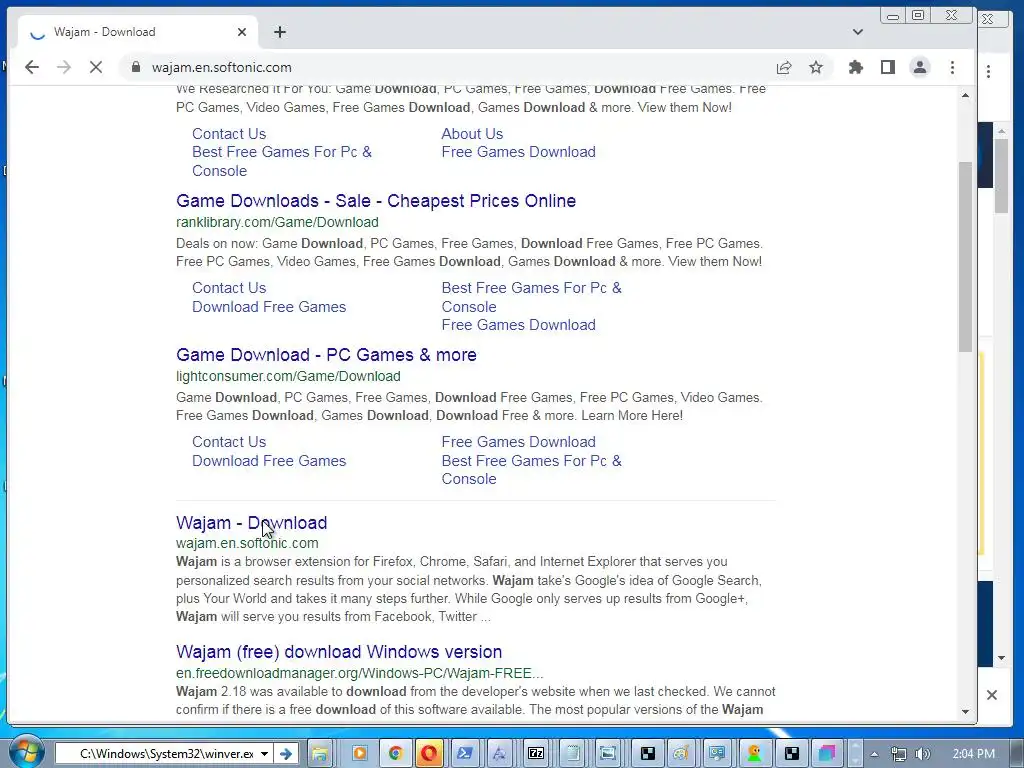Share this page using share icon

point(784,67)
